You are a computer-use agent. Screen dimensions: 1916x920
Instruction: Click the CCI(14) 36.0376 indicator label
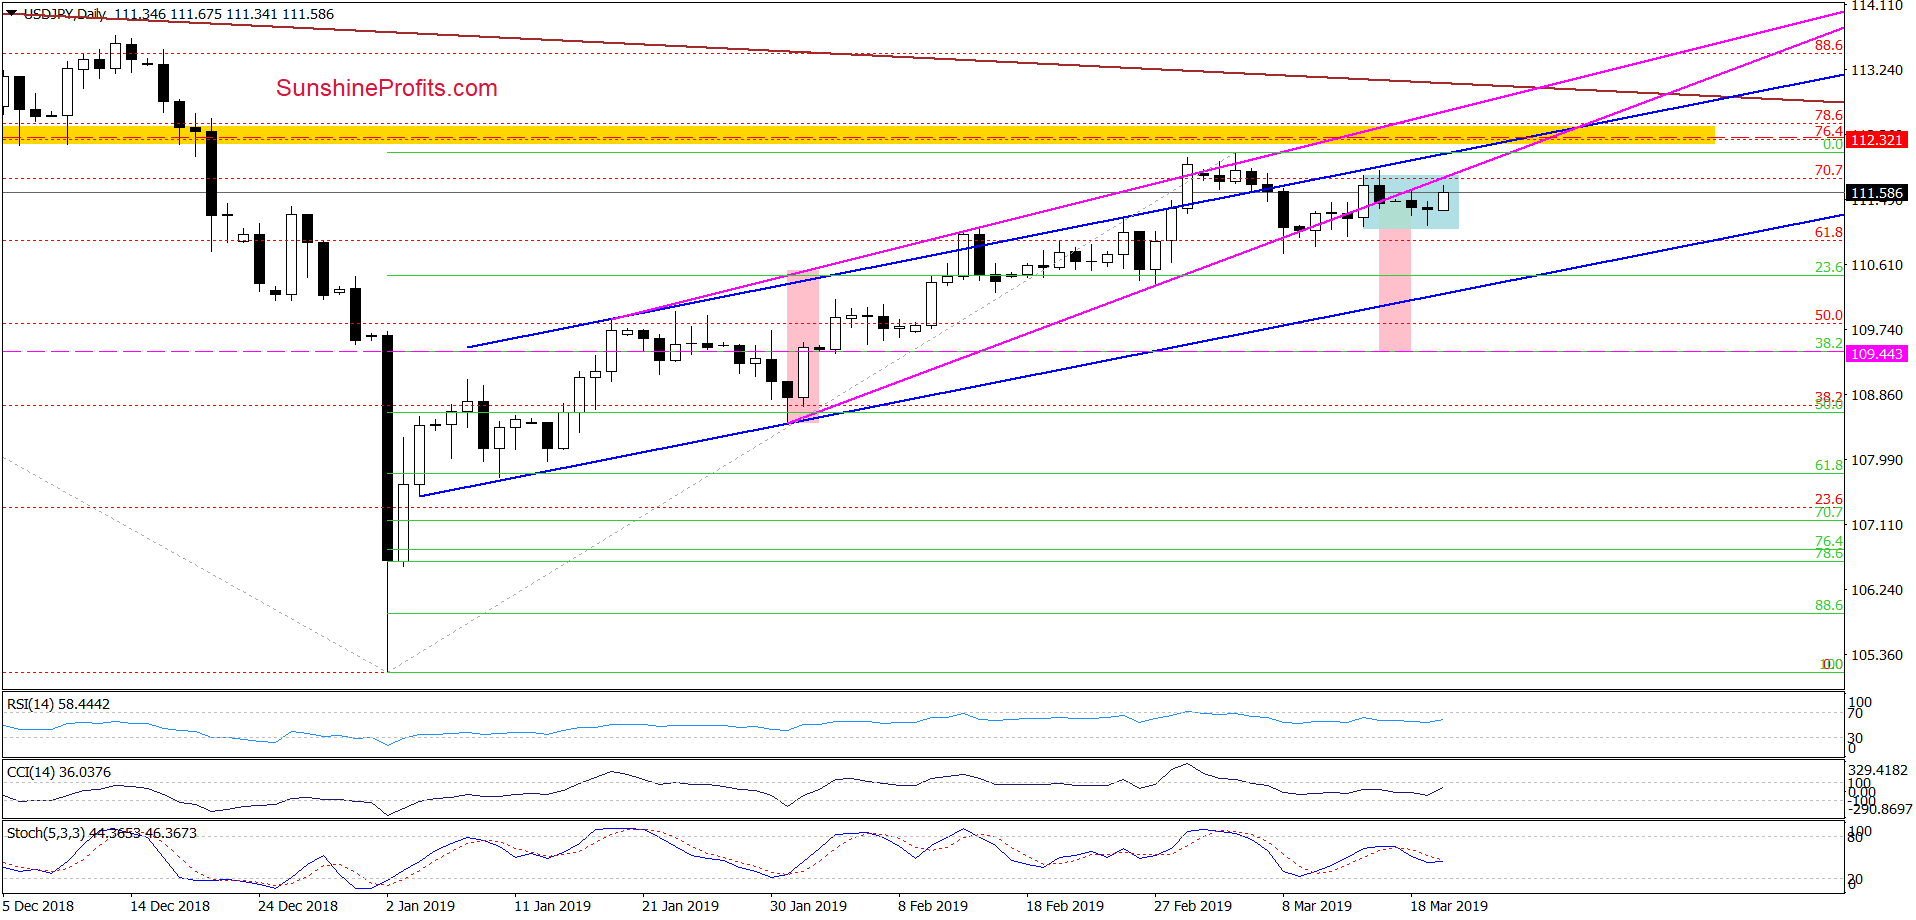[58, 772]
